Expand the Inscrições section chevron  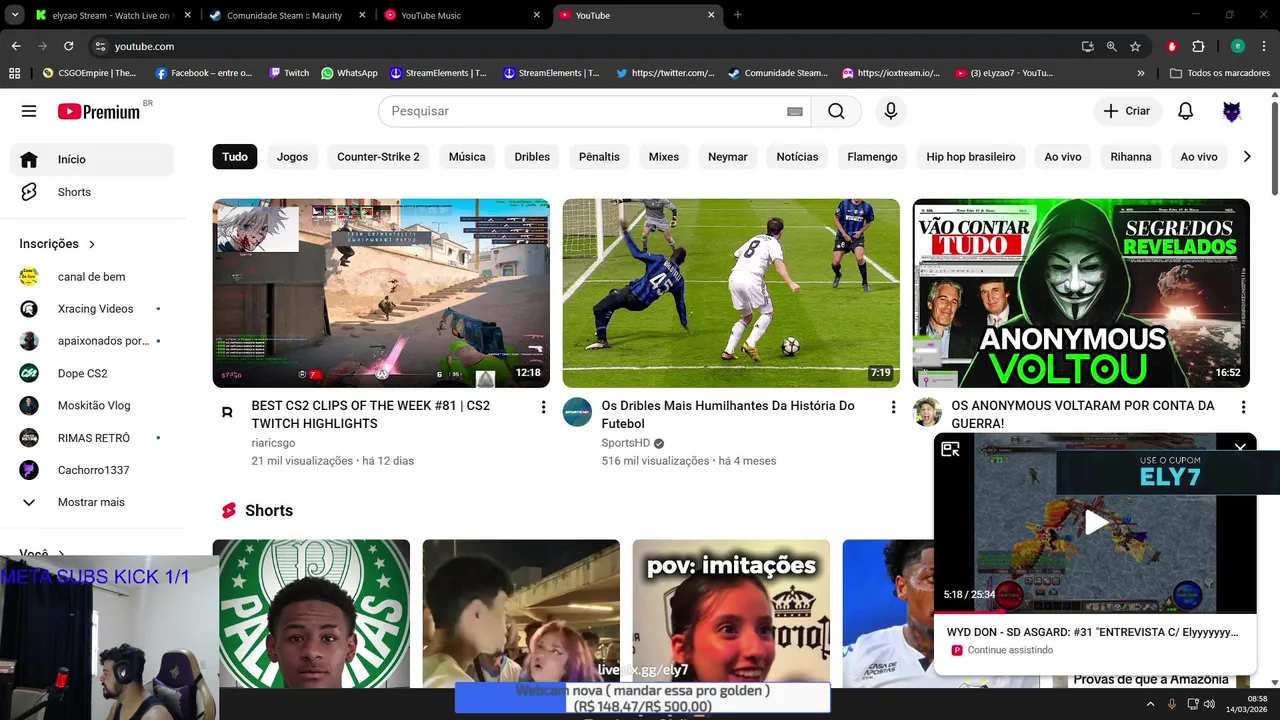pos(92,244)
